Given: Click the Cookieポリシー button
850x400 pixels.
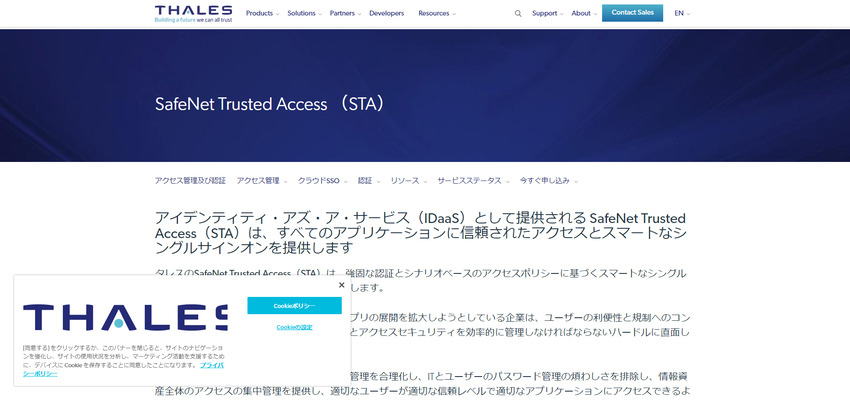Looking at the screenshot, I should click(294, 306).
